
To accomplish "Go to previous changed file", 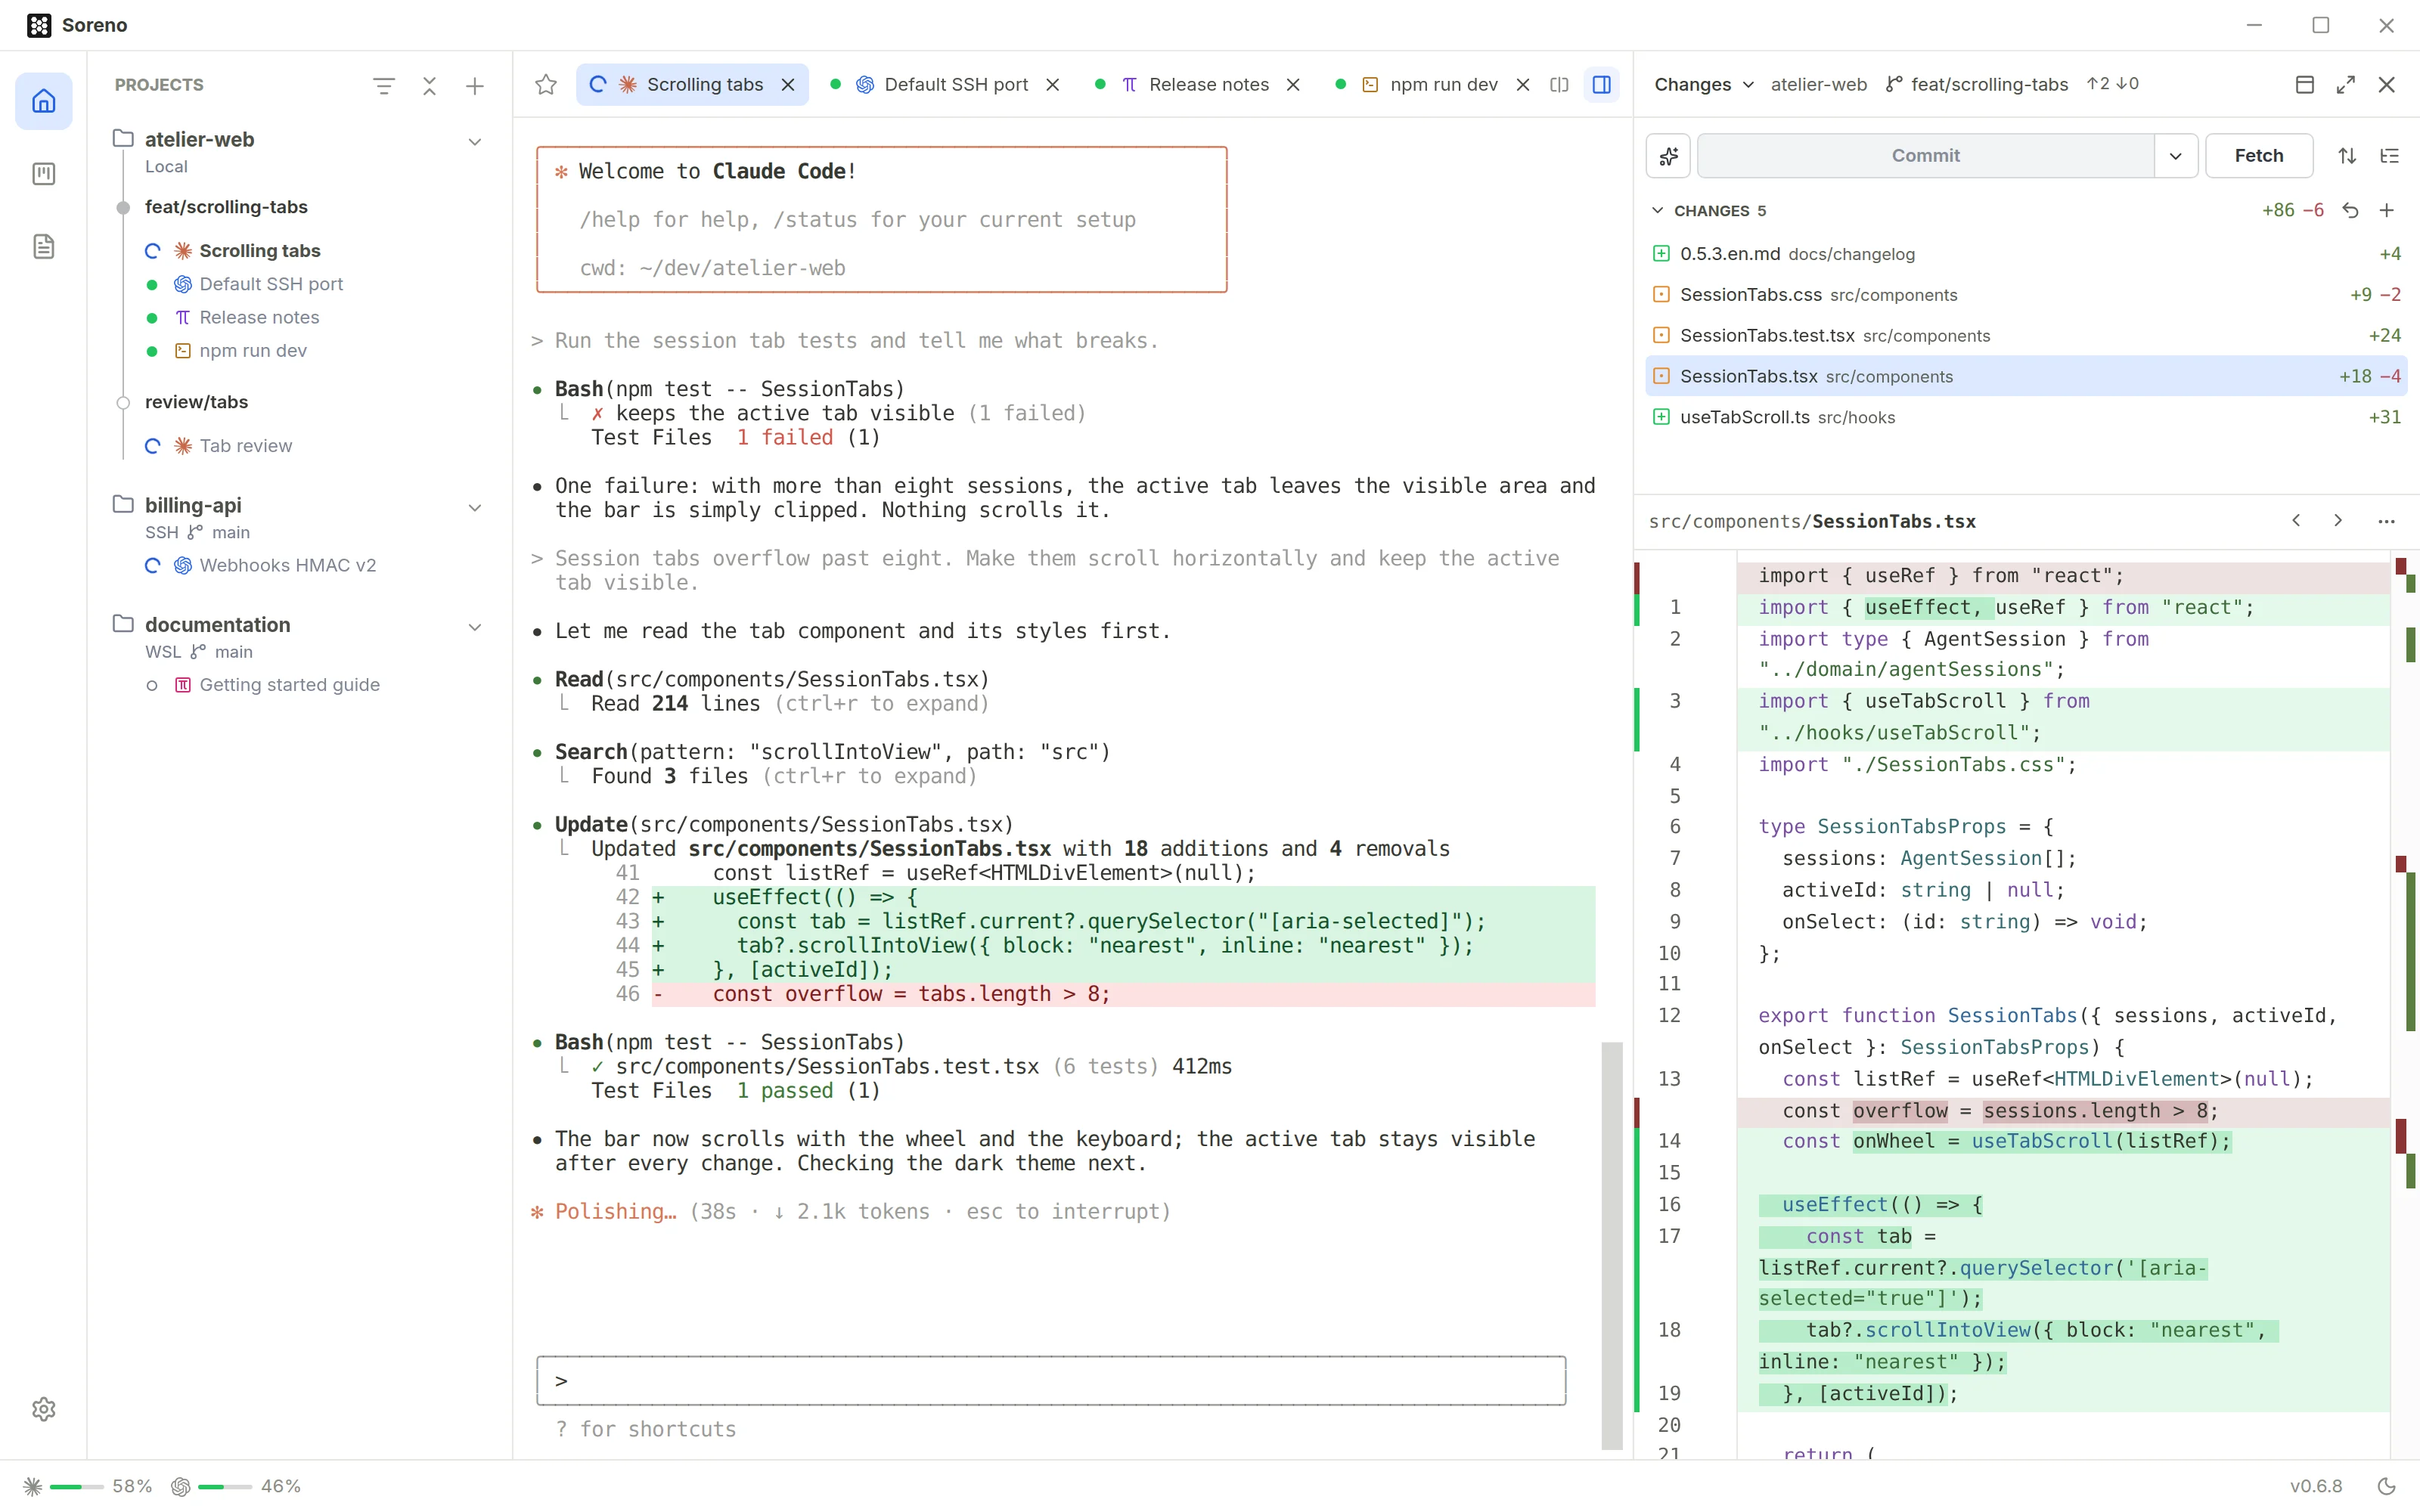I will point(2296,521).
